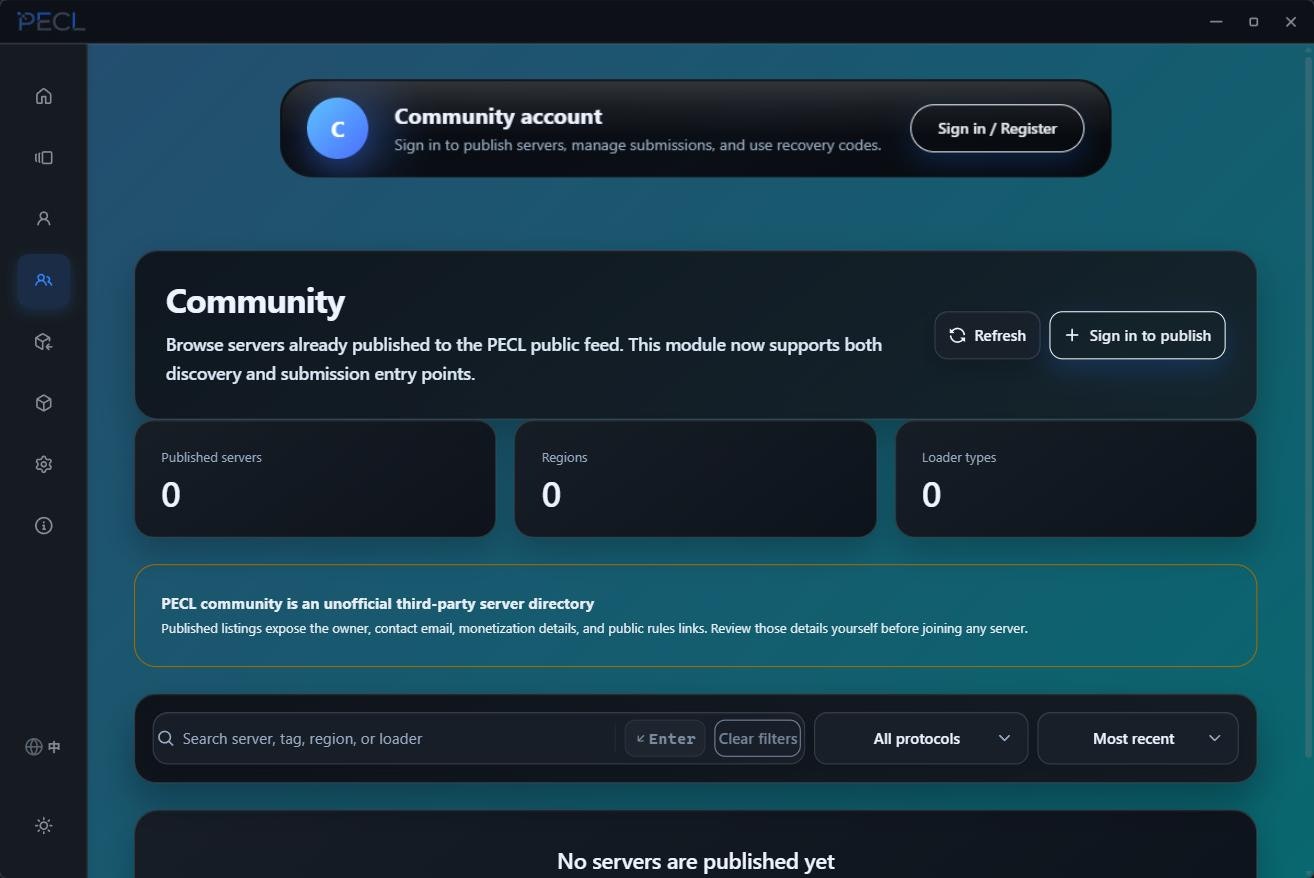Open Settings gear in sidebar
The height and width of the screenshot is (878, 1314).
(x=43, y=464)
